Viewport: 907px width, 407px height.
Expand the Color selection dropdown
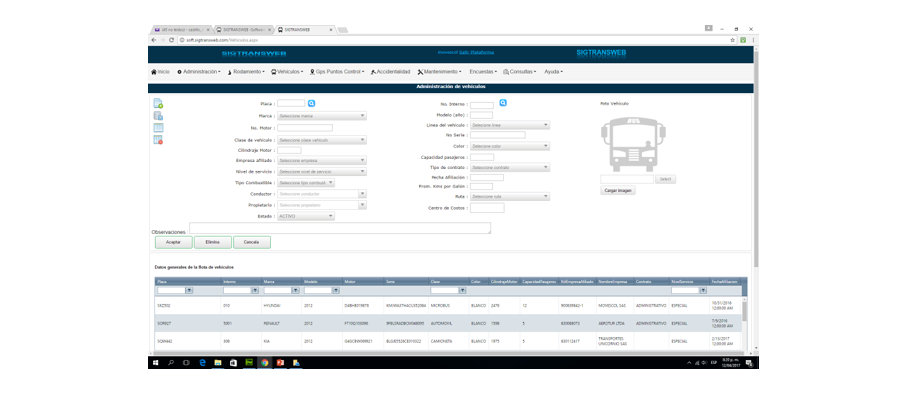coord(509,146)
